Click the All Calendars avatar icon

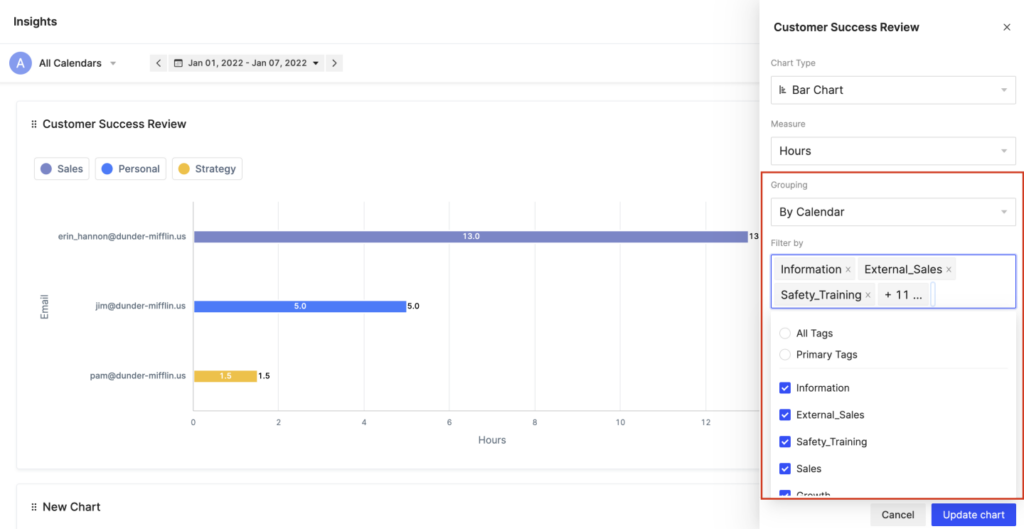[21, 63]
